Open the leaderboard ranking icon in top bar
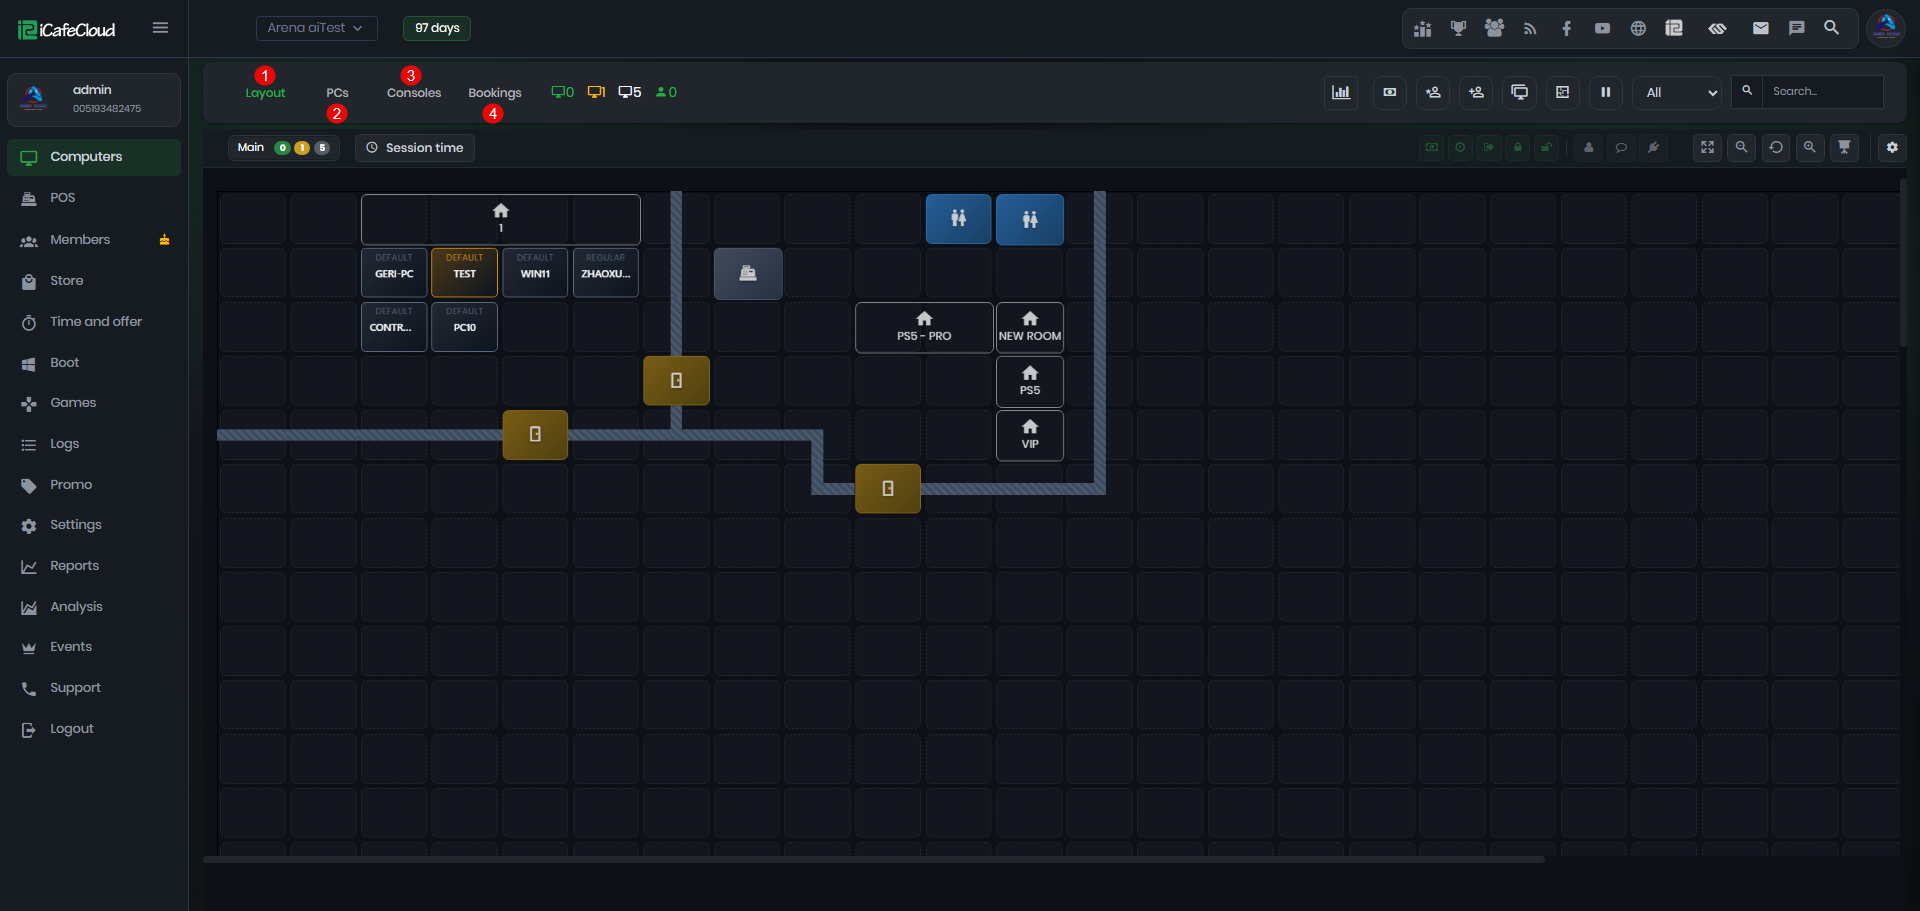This screenshot has height=911, width=1920. point(1422,29)
